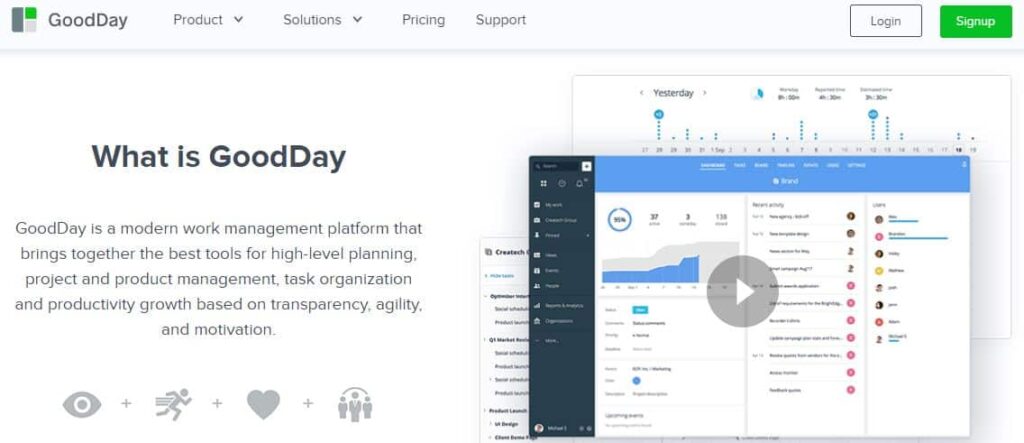1024x443 pixels.
Task: Click the Brand project title
Action: pyautogui.click(x=786, y=181)
